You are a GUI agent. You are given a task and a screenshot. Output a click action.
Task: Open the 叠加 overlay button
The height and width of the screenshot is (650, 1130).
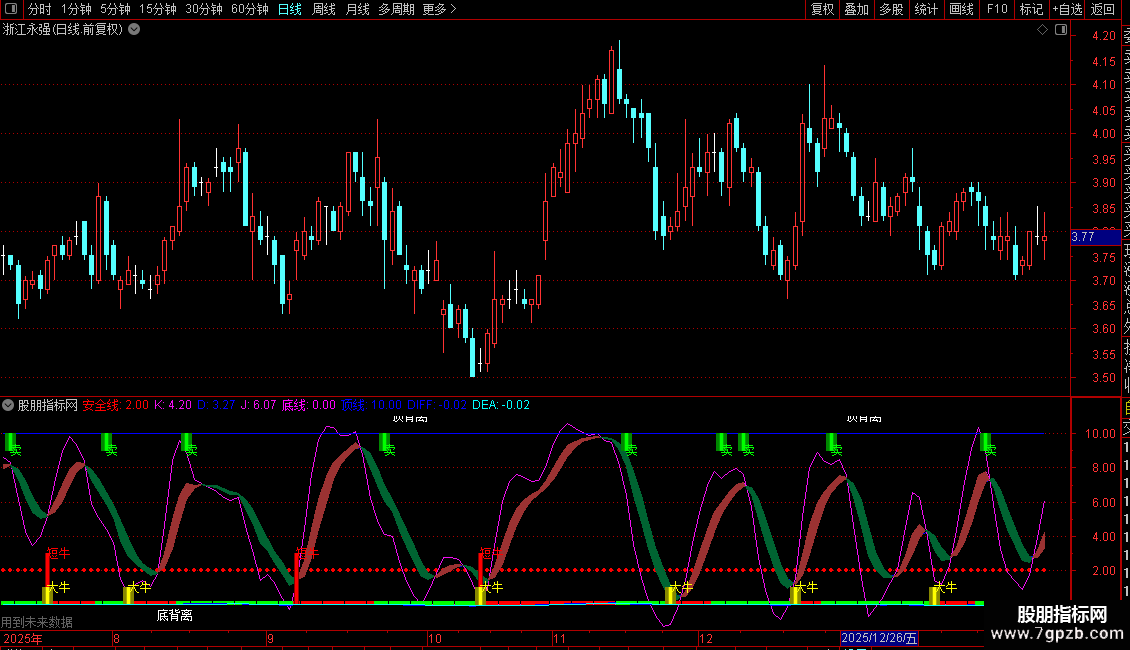click(x=856, y=9)
